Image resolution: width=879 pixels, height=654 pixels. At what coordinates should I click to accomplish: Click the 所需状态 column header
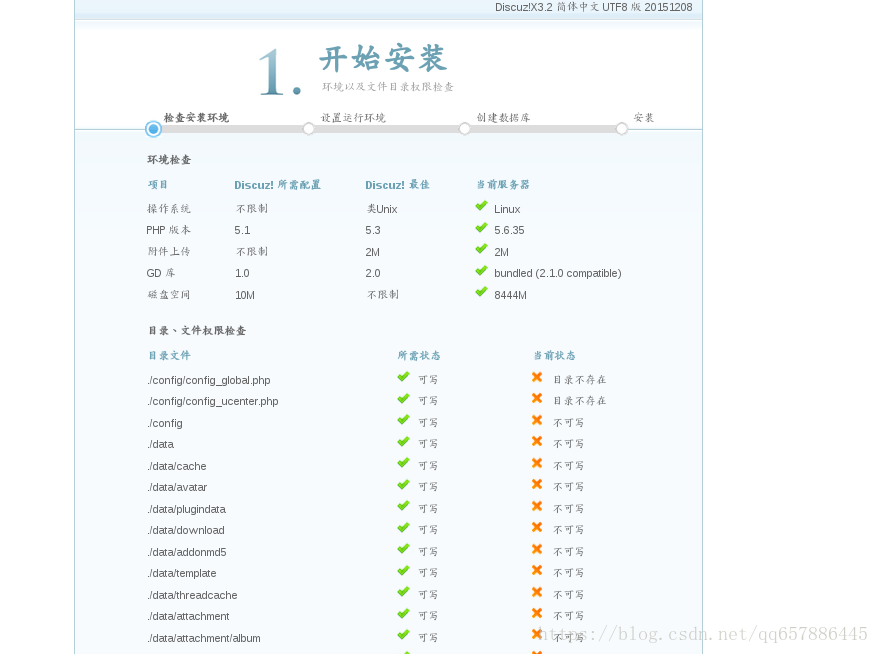coord(419,355)
